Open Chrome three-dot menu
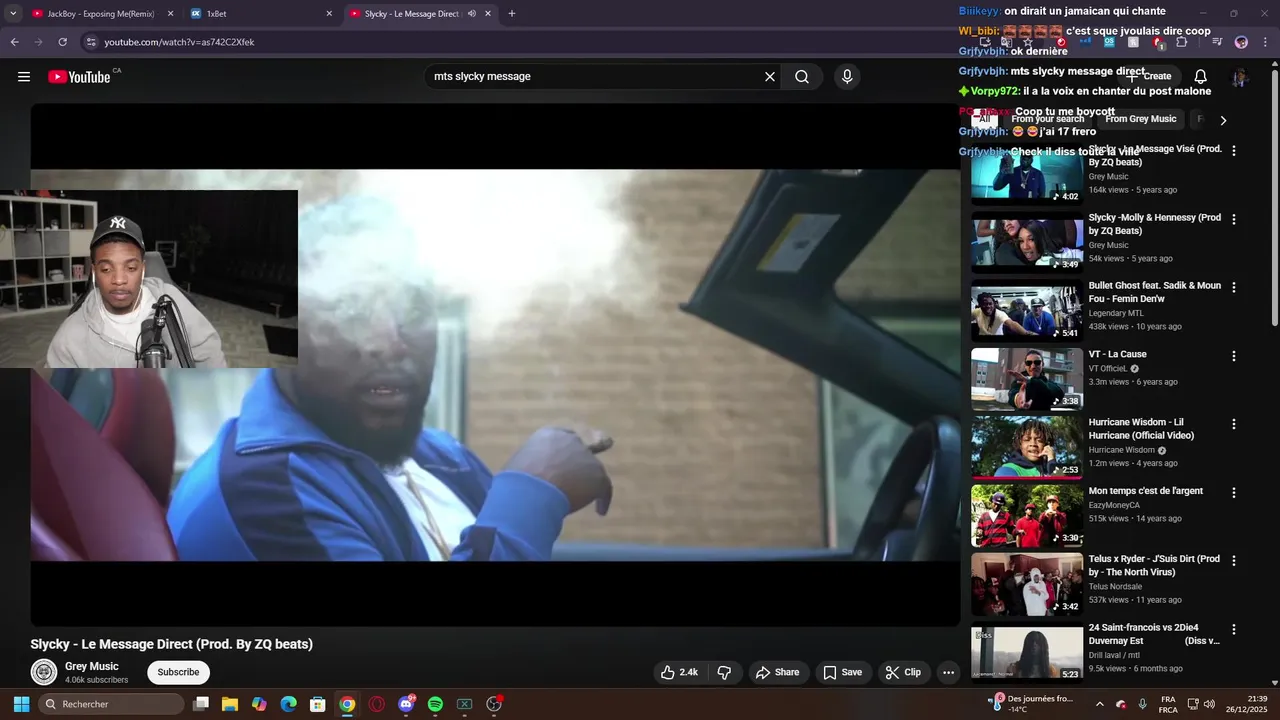The width and height of the screenshot is (1280, 720). [1266, 42]
